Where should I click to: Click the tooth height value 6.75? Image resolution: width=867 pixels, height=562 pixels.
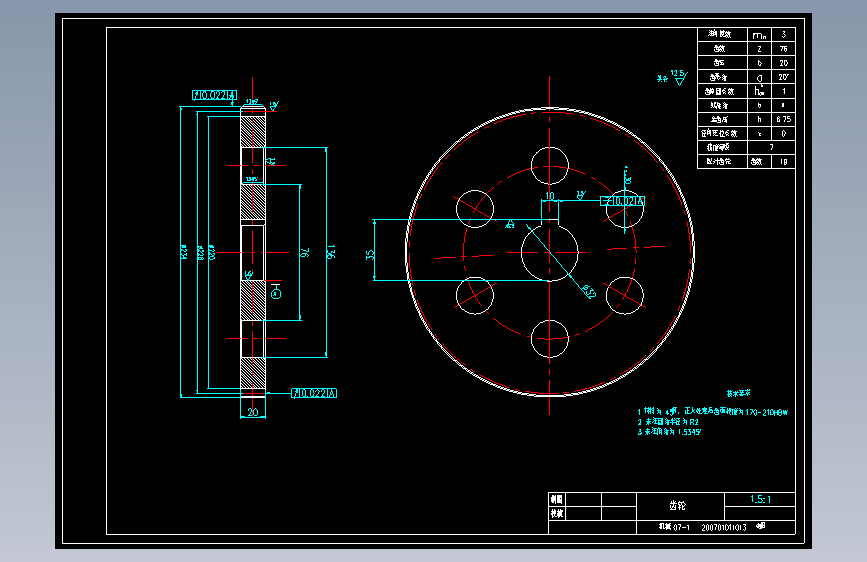tap(784, 119)
